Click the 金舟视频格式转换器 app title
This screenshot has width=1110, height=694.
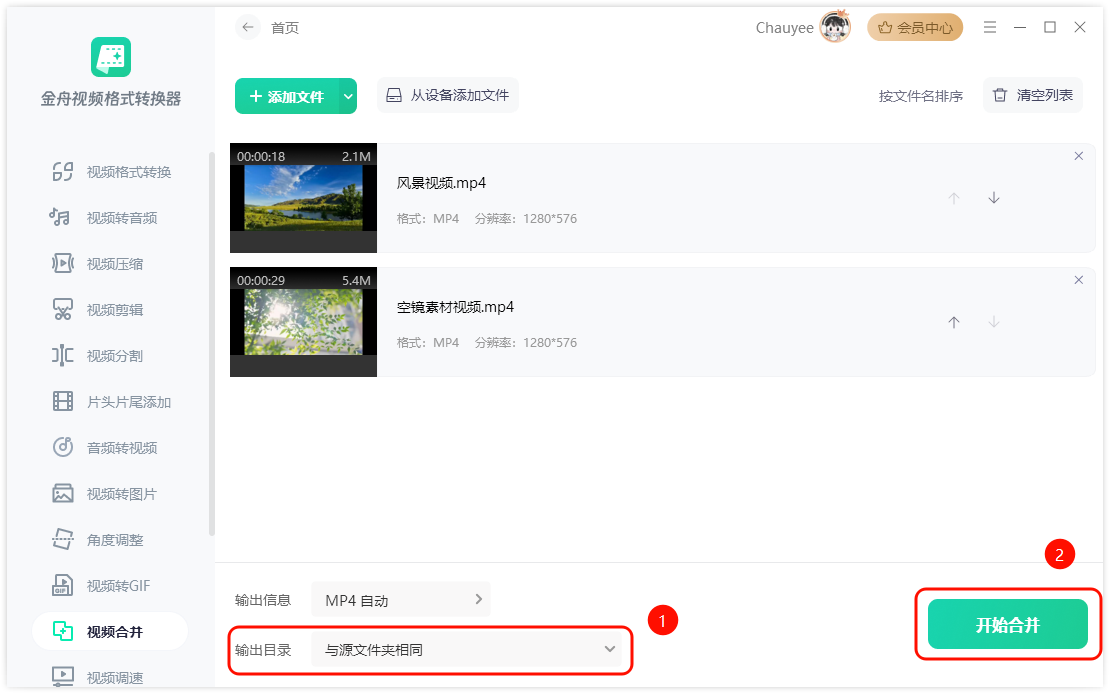click(110, 99)
